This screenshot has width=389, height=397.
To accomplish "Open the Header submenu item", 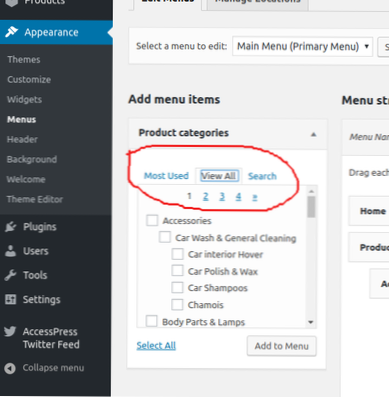I will point(22,139).
